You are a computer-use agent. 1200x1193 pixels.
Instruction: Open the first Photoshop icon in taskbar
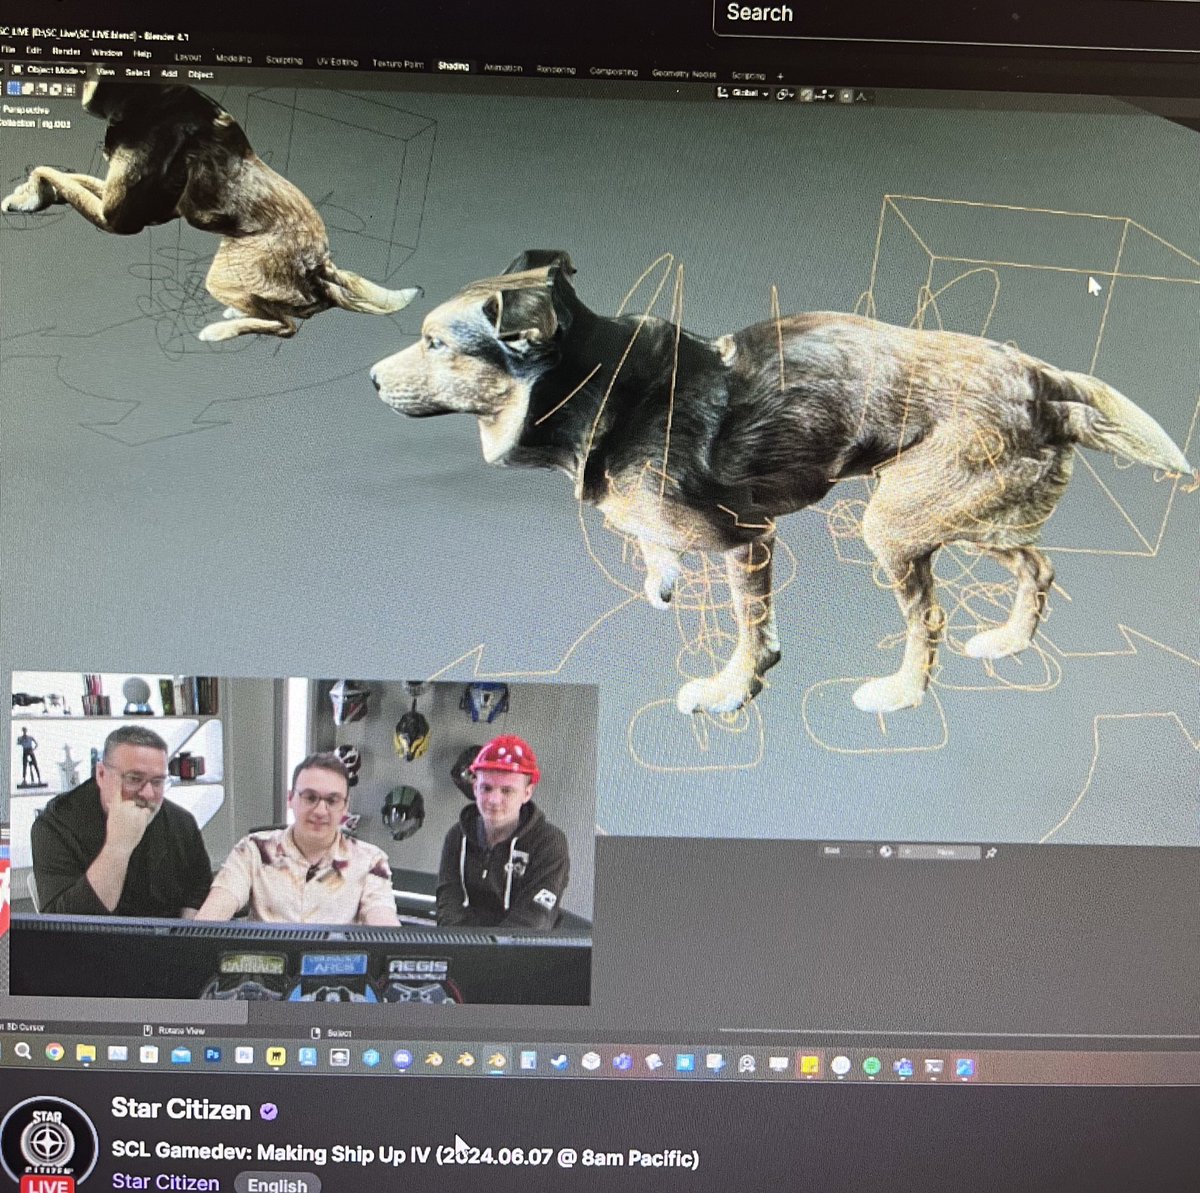(x=212, y=1055)
